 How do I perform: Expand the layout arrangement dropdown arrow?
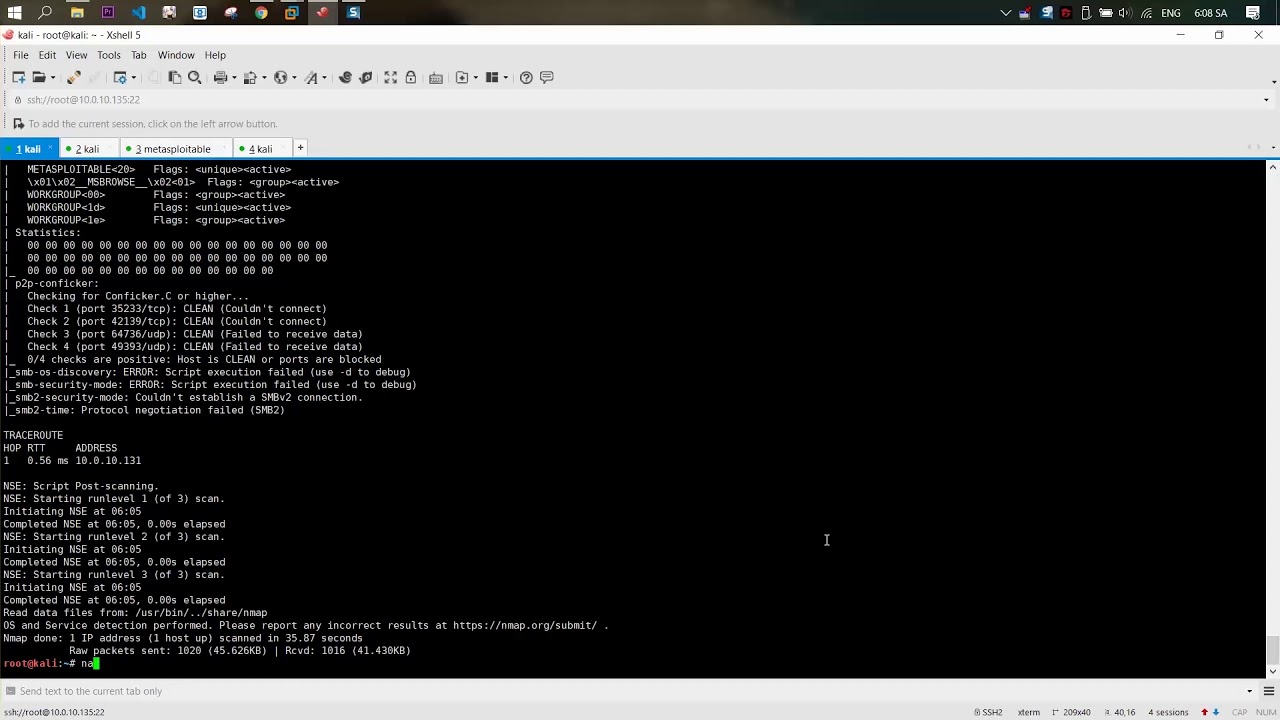pyautogui.click(x=505, y=77)
